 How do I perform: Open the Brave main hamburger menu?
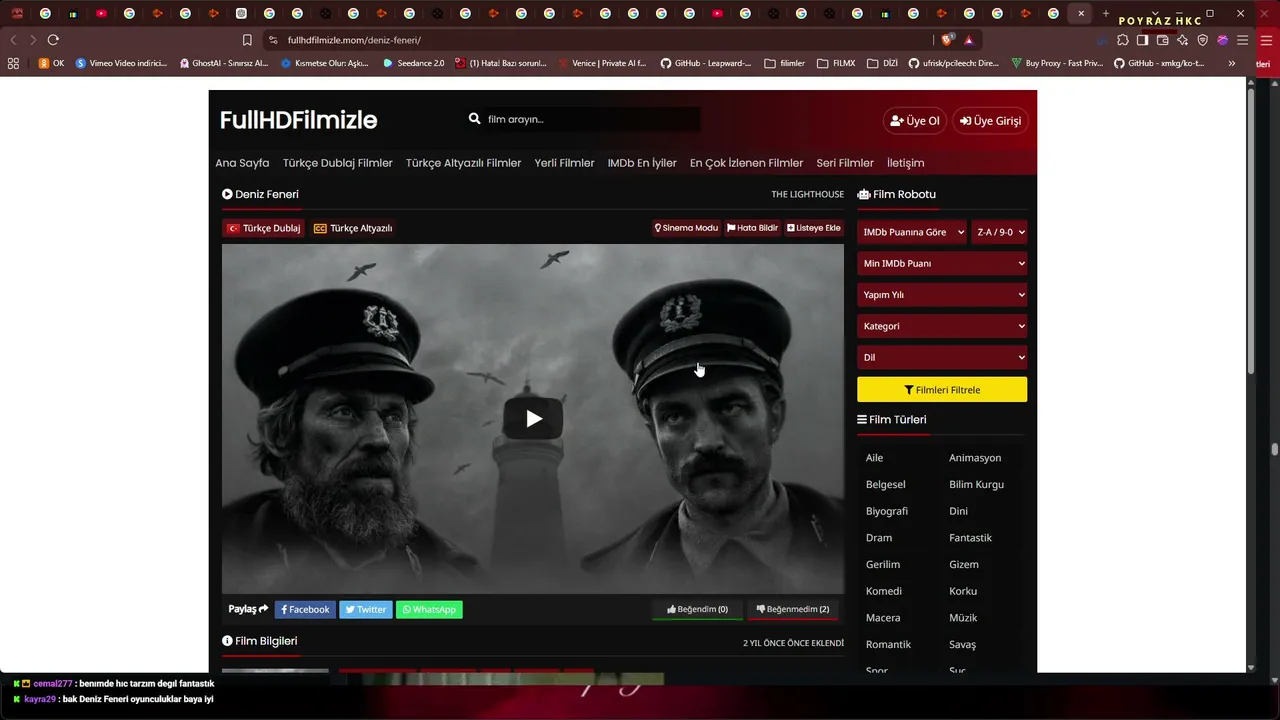(1242, 40)
